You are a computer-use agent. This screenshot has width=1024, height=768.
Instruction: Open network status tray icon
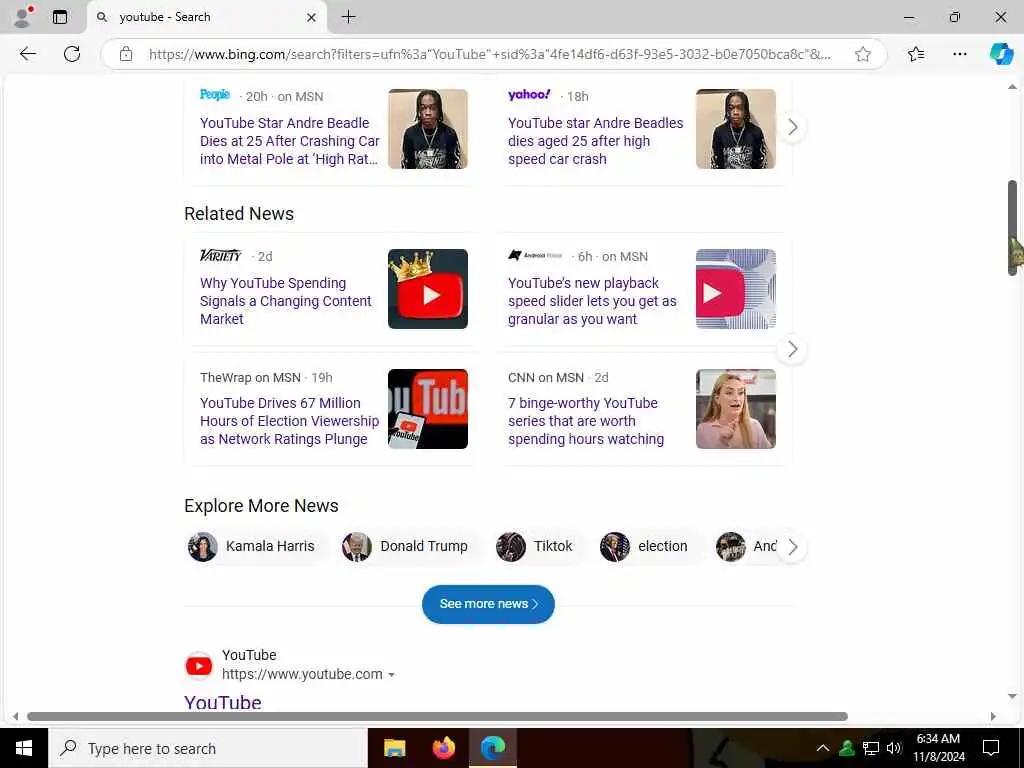point(871,748)
